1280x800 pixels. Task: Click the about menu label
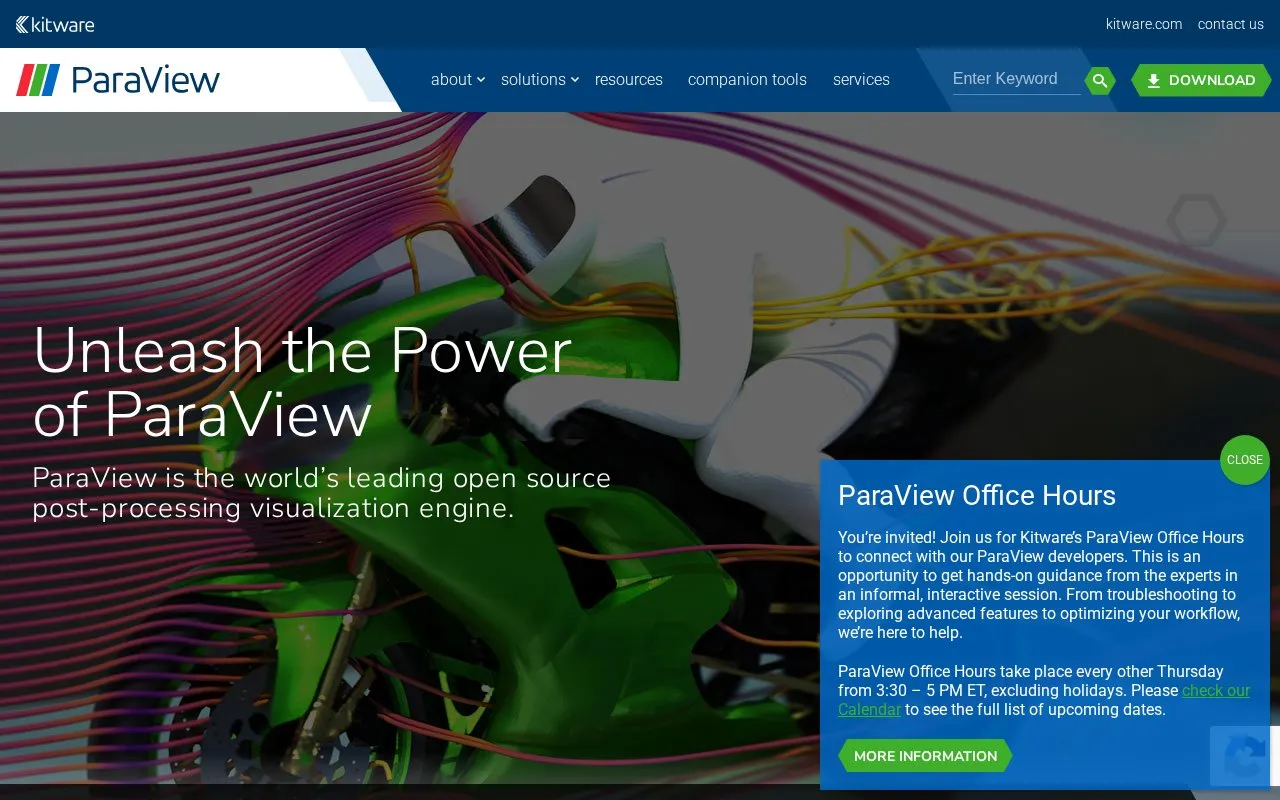451,79
